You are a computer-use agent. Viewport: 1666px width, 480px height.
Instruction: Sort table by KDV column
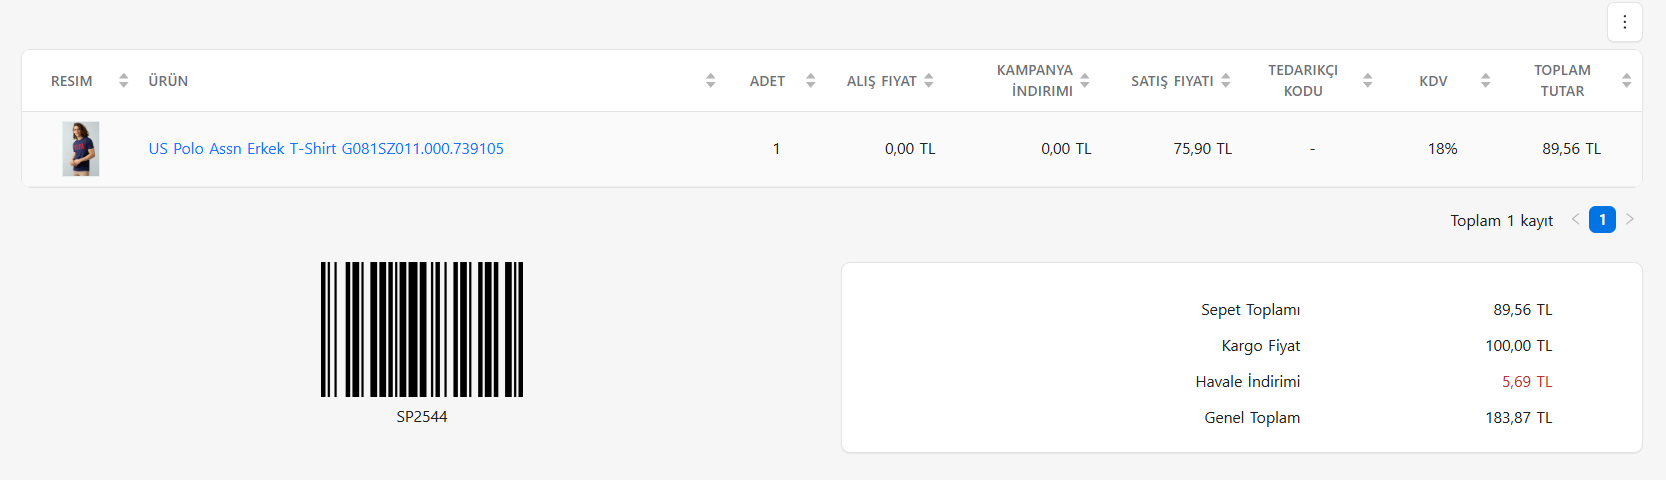pos(1485,81)
